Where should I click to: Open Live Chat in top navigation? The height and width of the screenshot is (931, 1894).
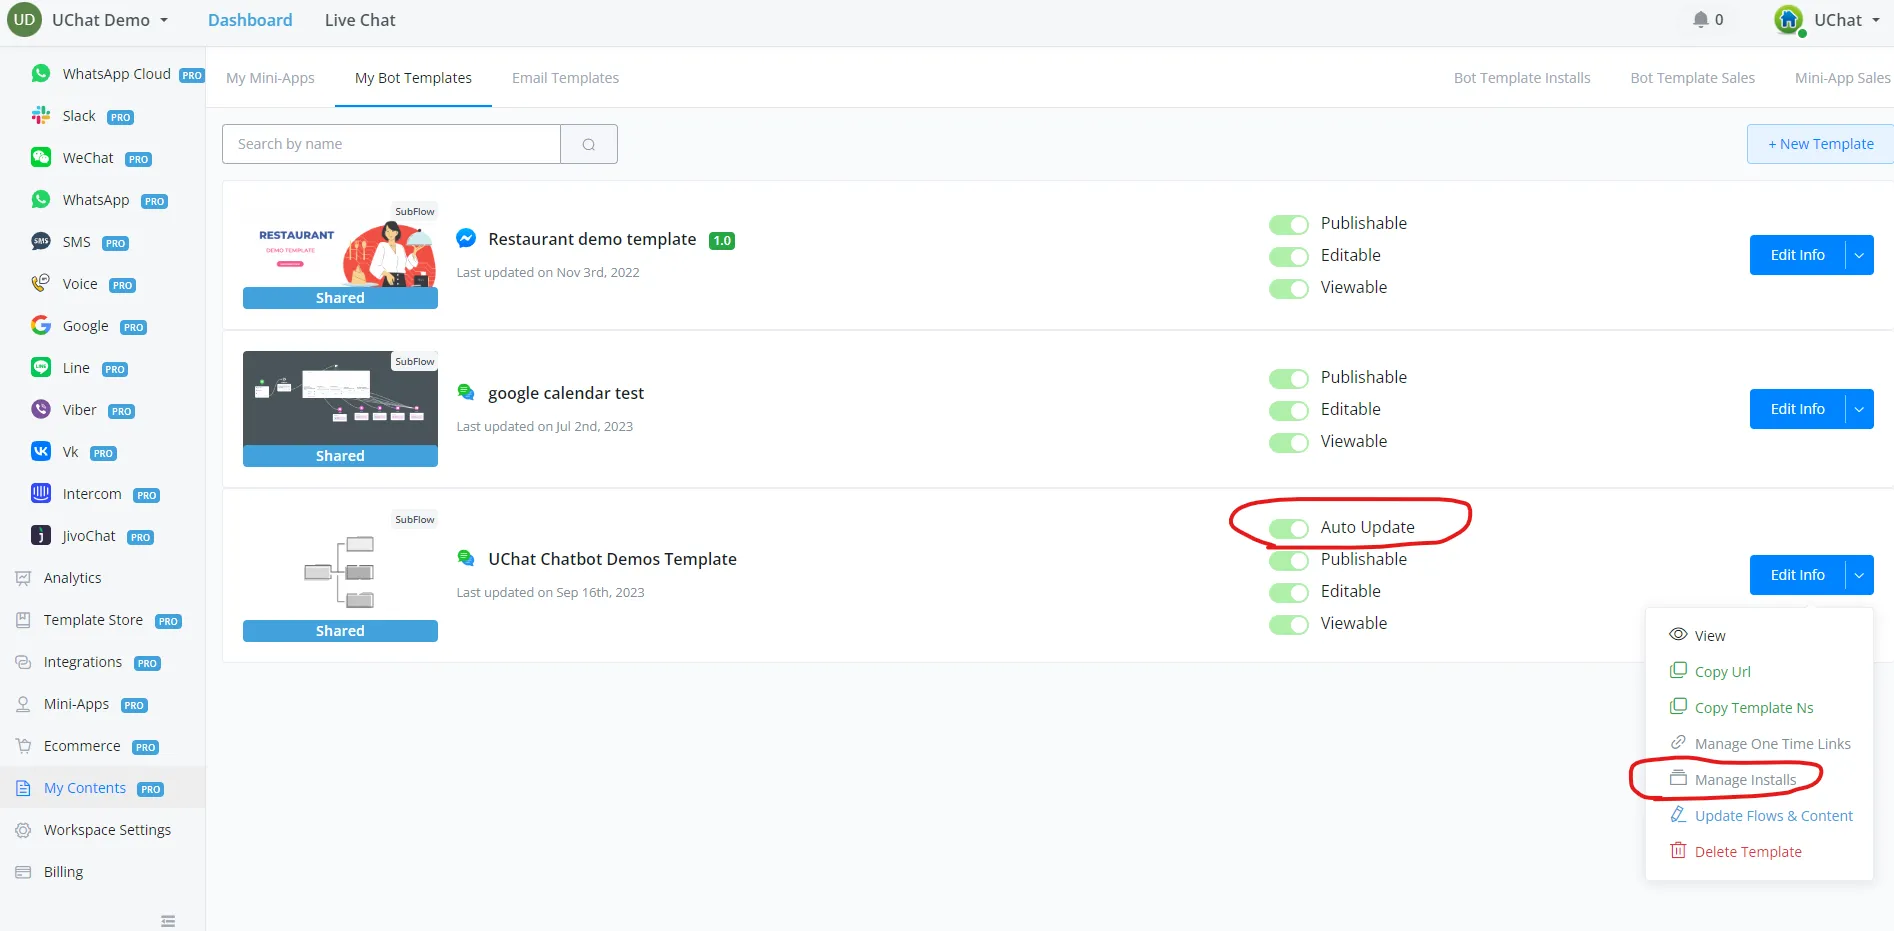(360, 20)
